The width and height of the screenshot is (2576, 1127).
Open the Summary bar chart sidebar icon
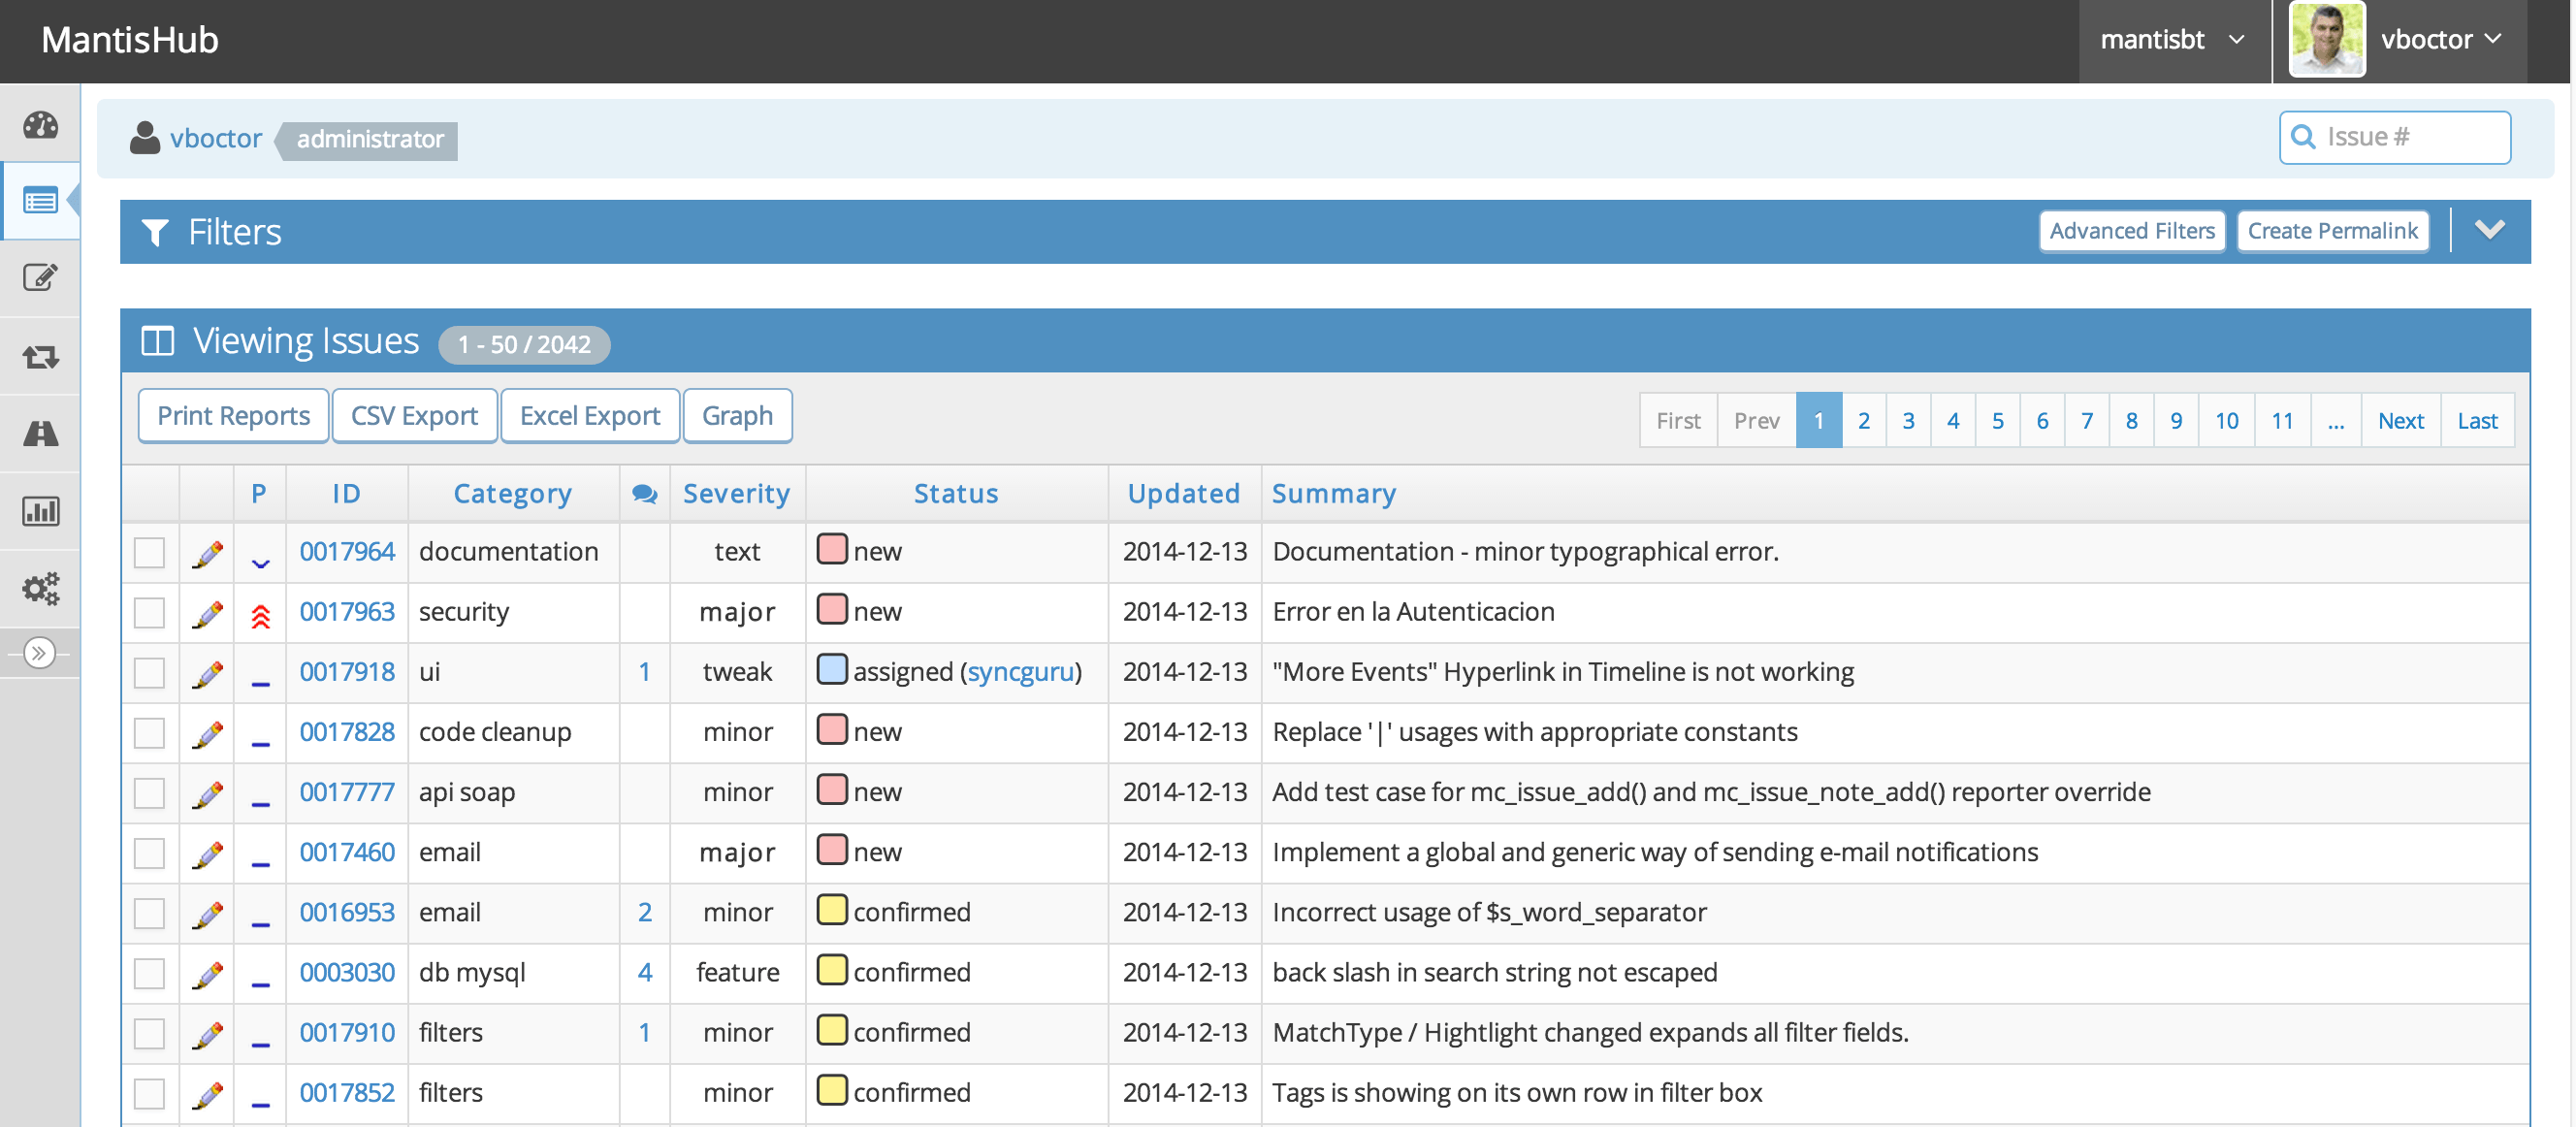pos(40,511)
